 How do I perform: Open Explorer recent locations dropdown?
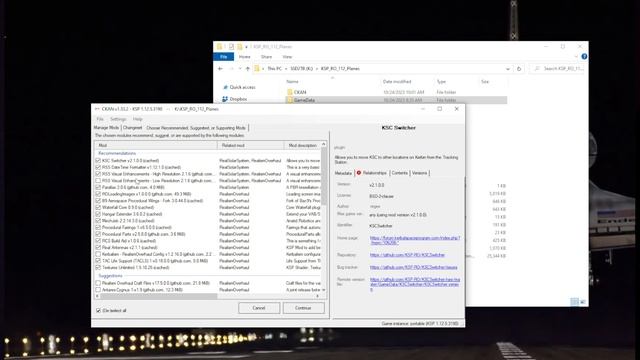pos(240,69)
